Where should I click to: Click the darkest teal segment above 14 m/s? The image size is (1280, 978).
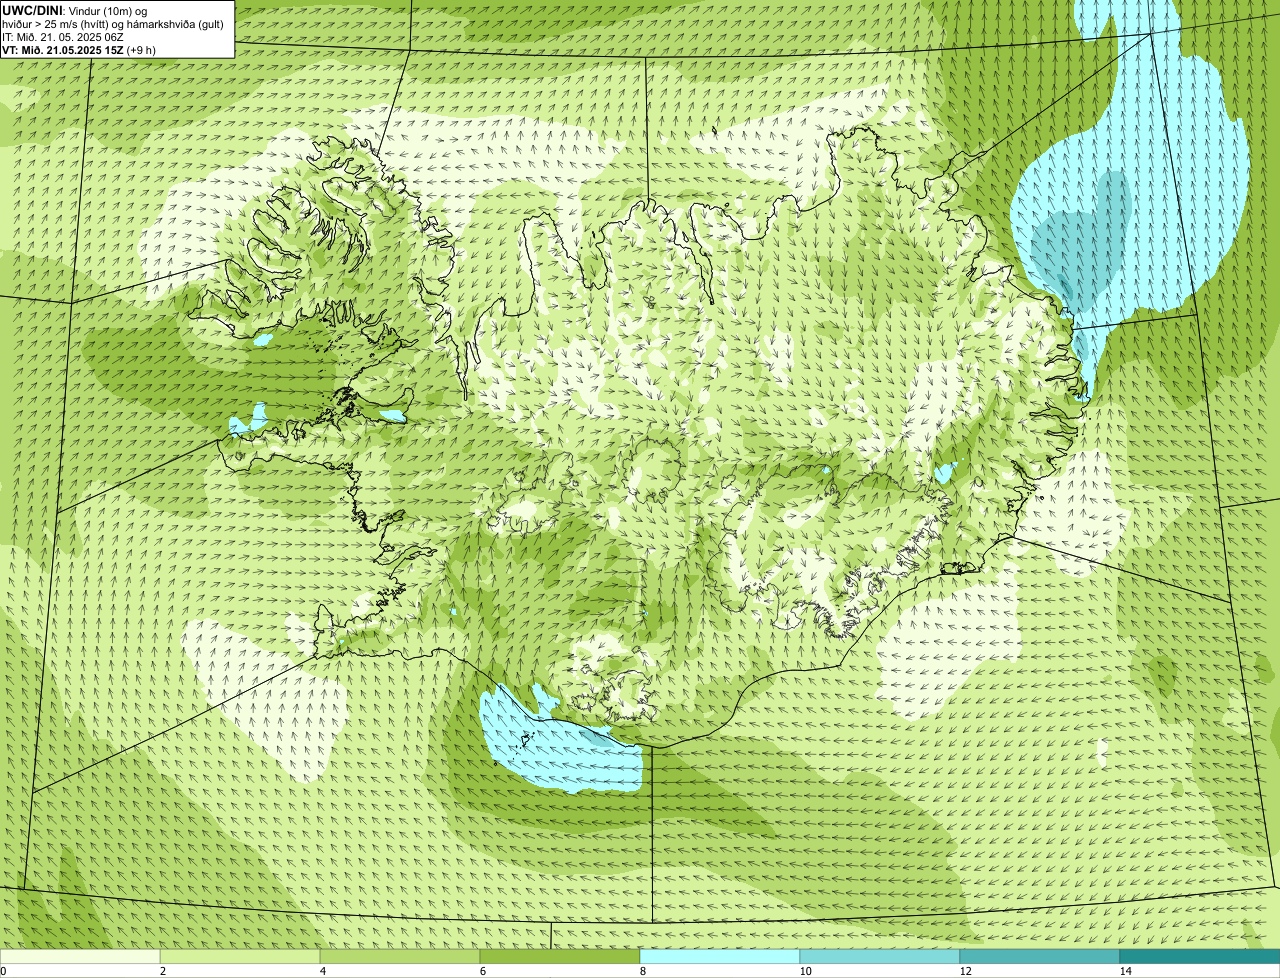click(x=1200, y=956)
